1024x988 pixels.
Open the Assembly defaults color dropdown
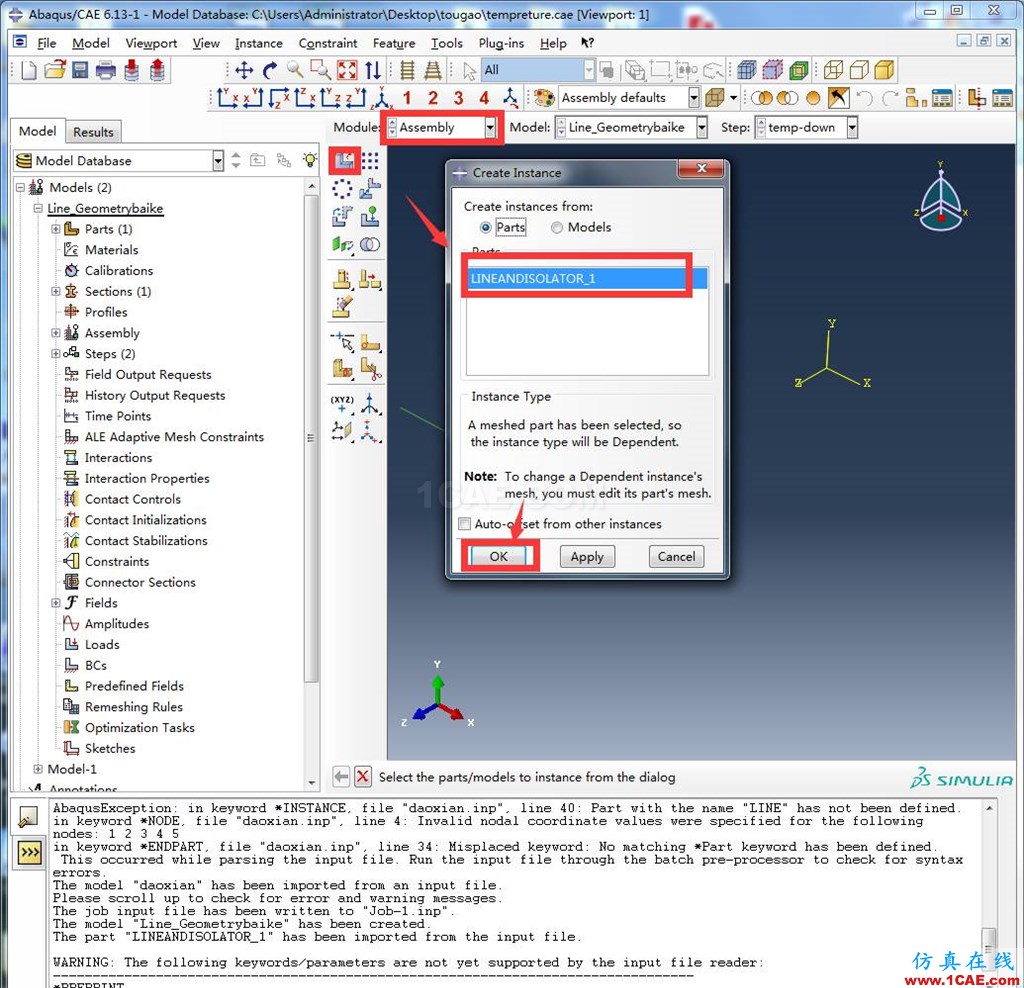point(694,98)
